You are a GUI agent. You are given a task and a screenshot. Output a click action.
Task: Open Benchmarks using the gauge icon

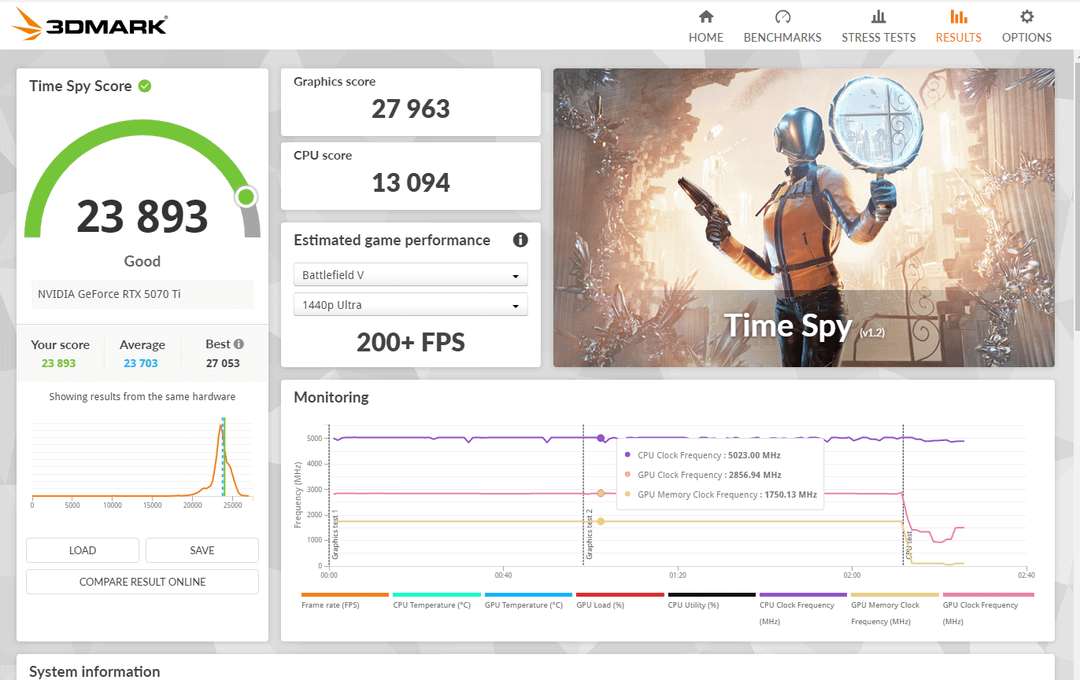point(782,17)
